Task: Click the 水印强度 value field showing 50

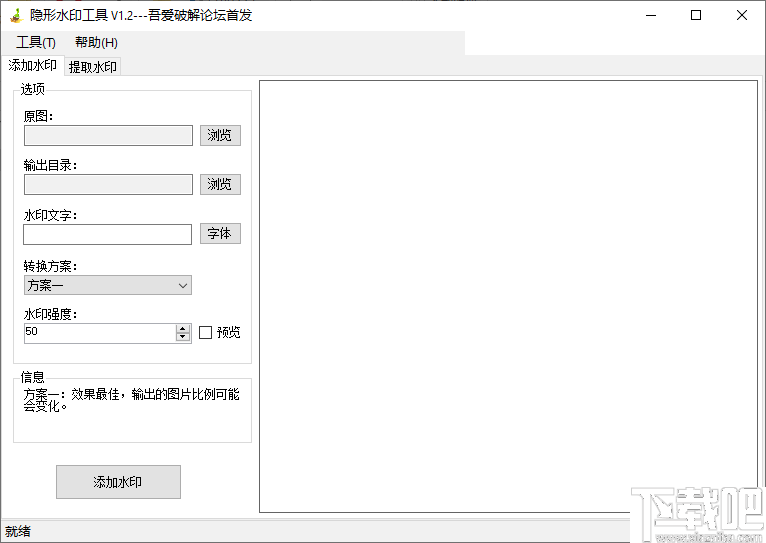Action: pos(100,333)
